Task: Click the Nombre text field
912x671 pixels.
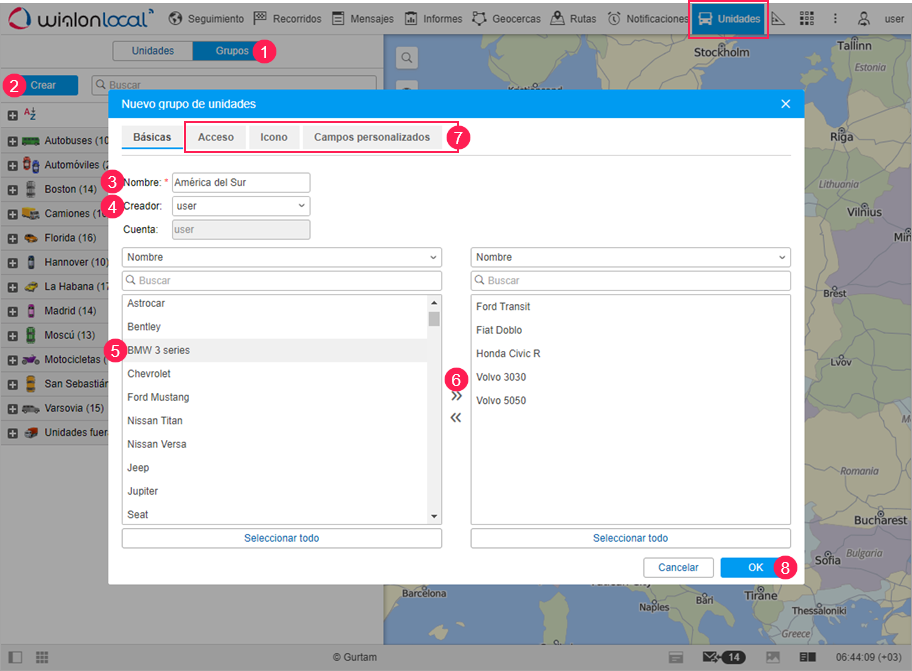Action: (x=241, y=183)
